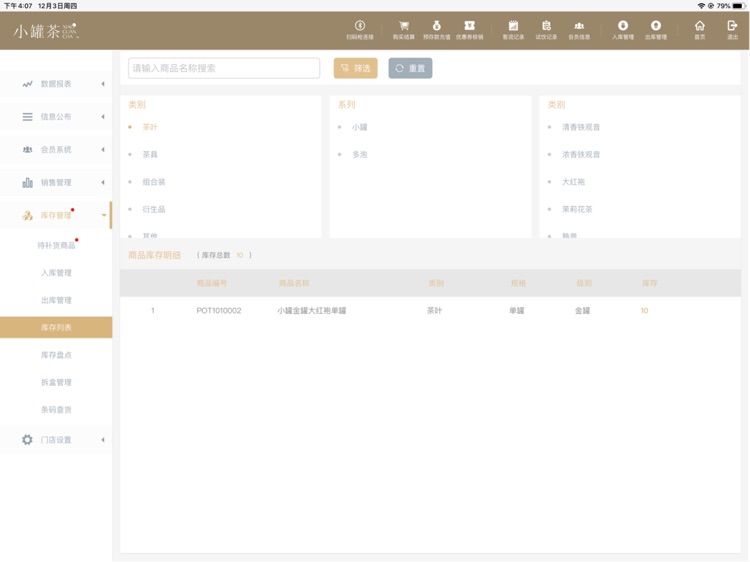
Task: Open 库存盘点 submenu item
Action: point(56,355)
